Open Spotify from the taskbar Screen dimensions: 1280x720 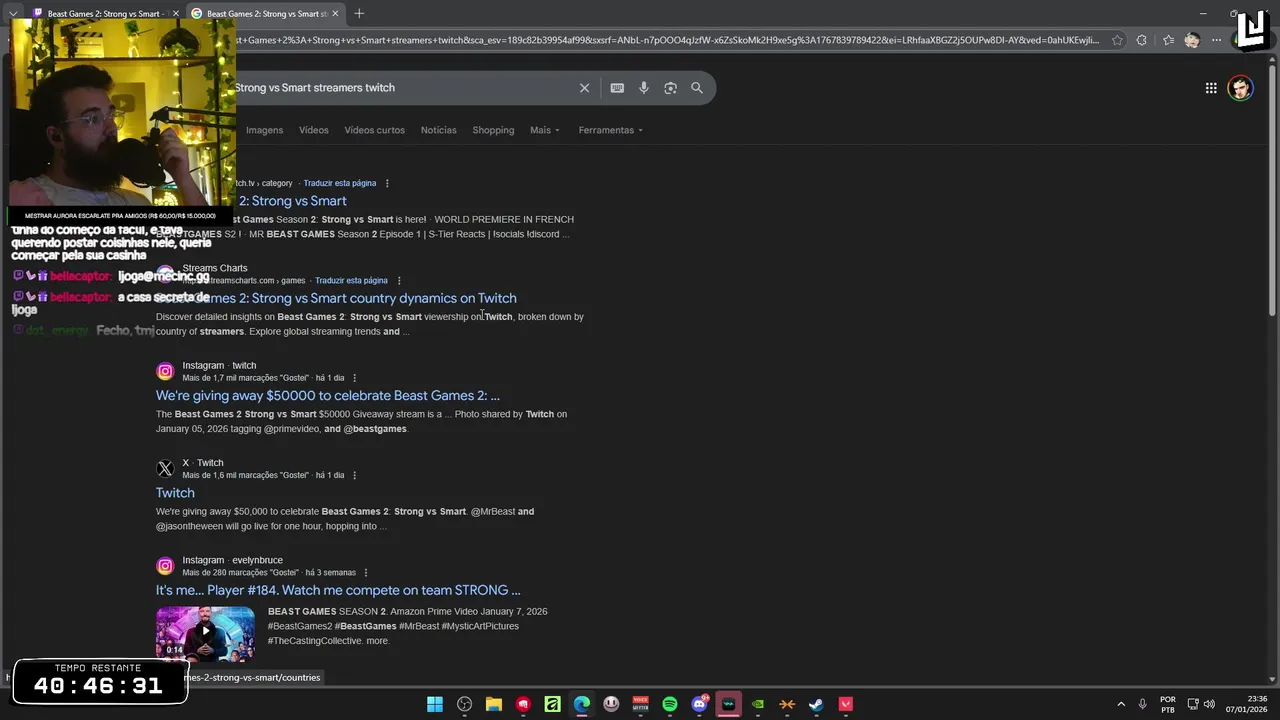pyautogui.click(x=670, y=704)
